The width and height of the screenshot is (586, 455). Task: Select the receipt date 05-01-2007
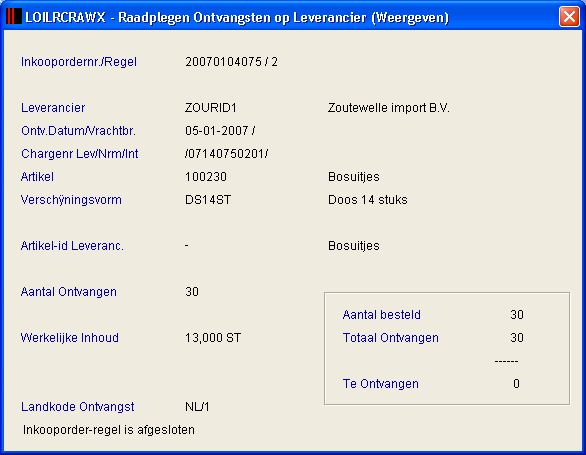point(217,131)
